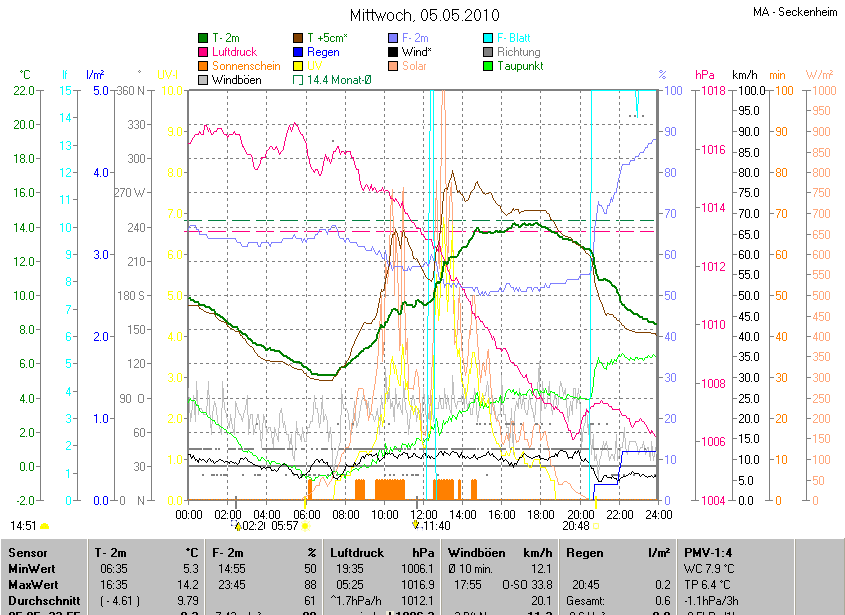845x615 pixels.
Task: Select the pink Luftdruck legend marker
Action: pos(204,52)
